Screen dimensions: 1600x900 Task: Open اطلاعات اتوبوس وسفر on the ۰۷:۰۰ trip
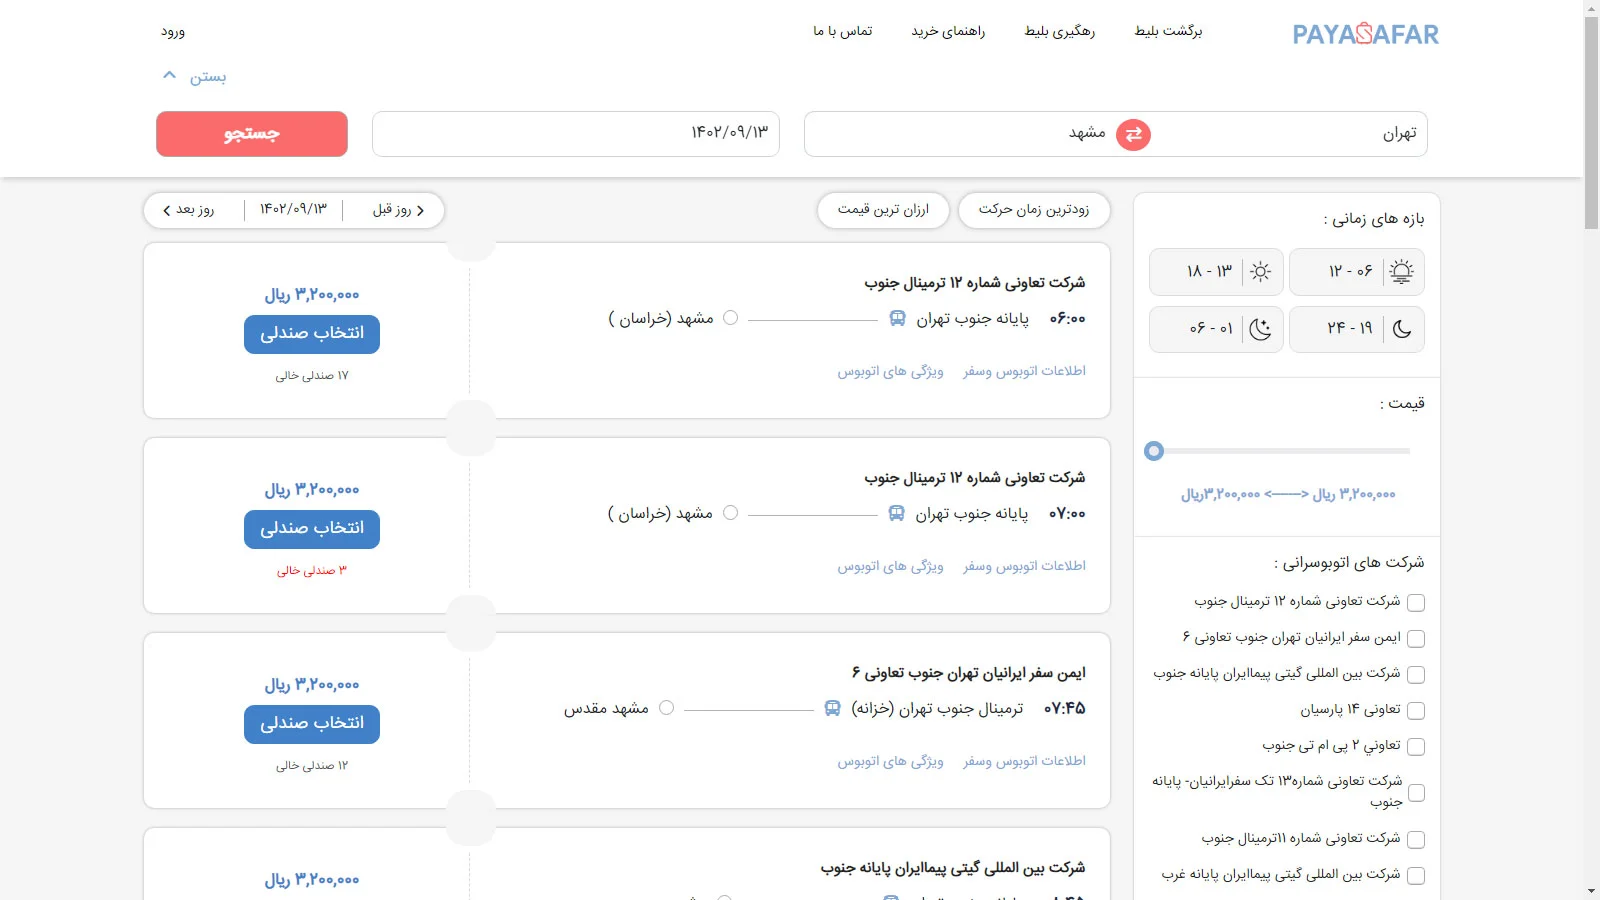(x=1024, y=566)
